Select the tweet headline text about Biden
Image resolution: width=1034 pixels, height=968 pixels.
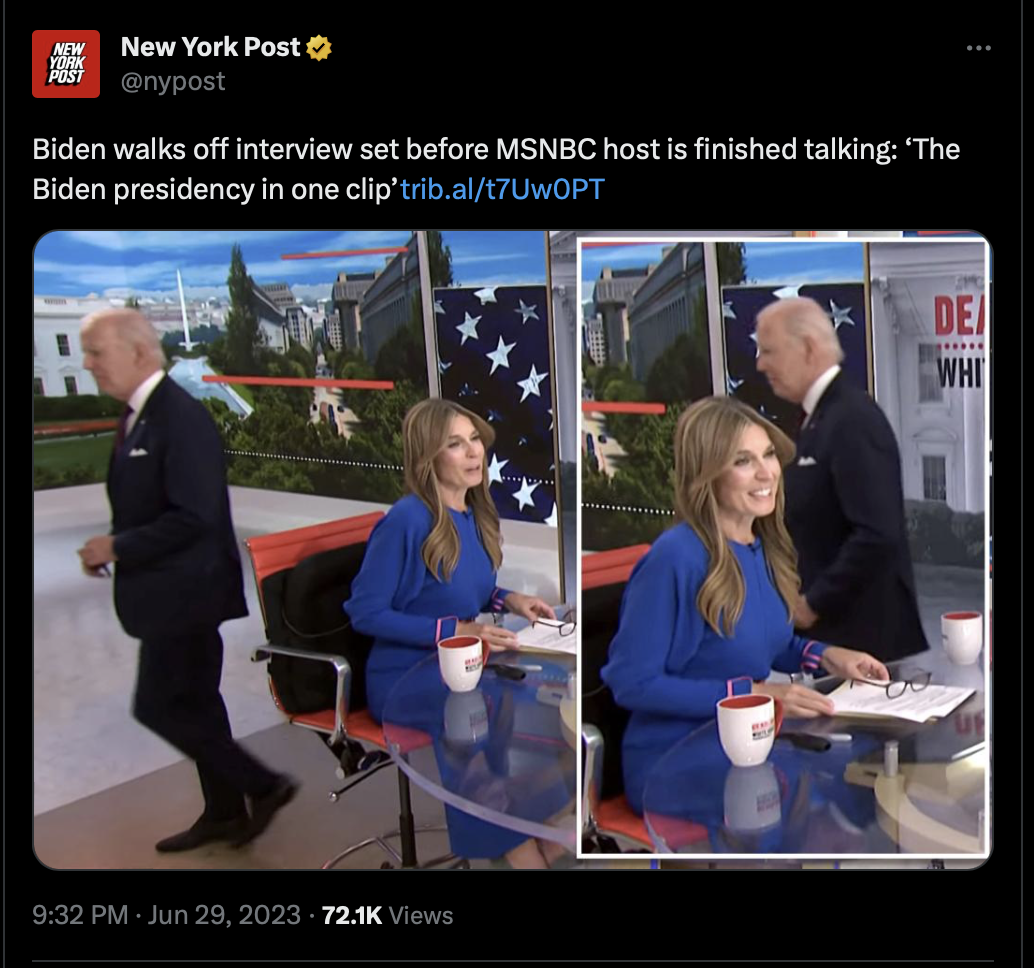[x=496, y=169]
